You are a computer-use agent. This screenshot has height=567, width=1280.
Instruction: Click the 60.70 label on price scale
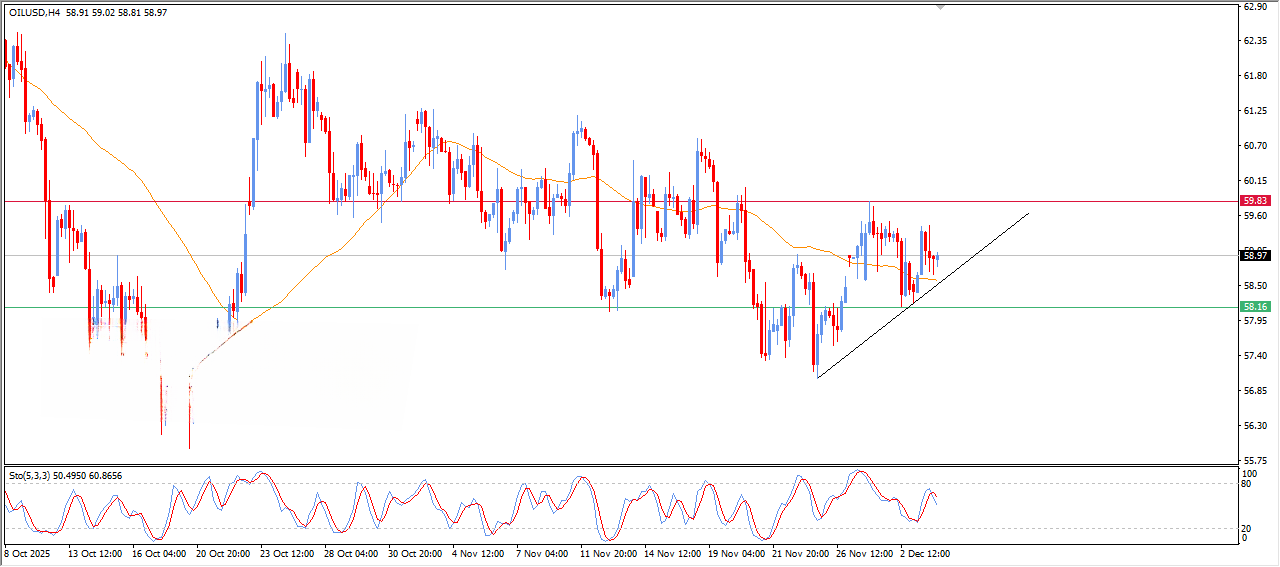tap(1254, 146)
